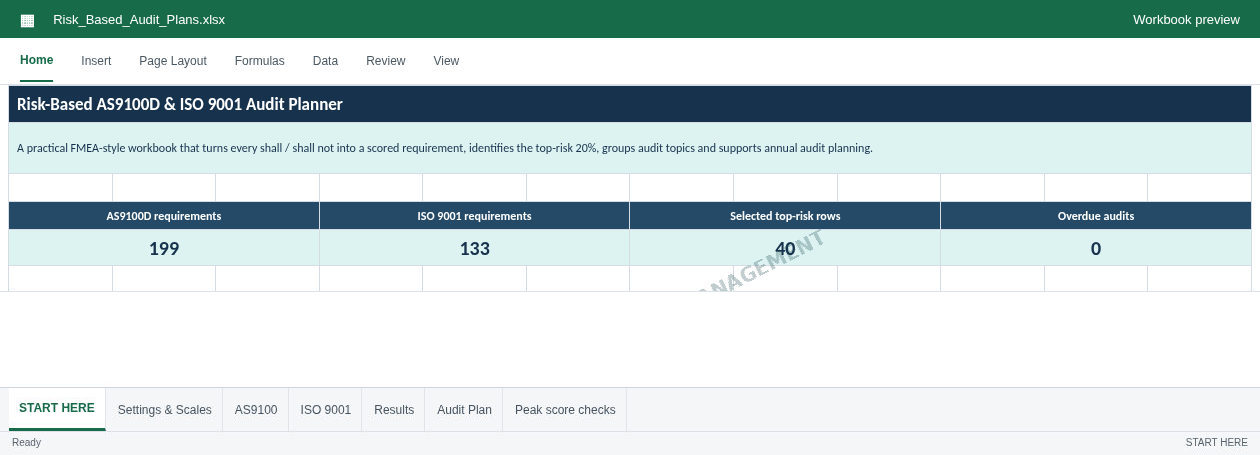Click the workbook grid icon beside the filename
The width and height of the screenshot is (1260, 455).
point(27,20)
